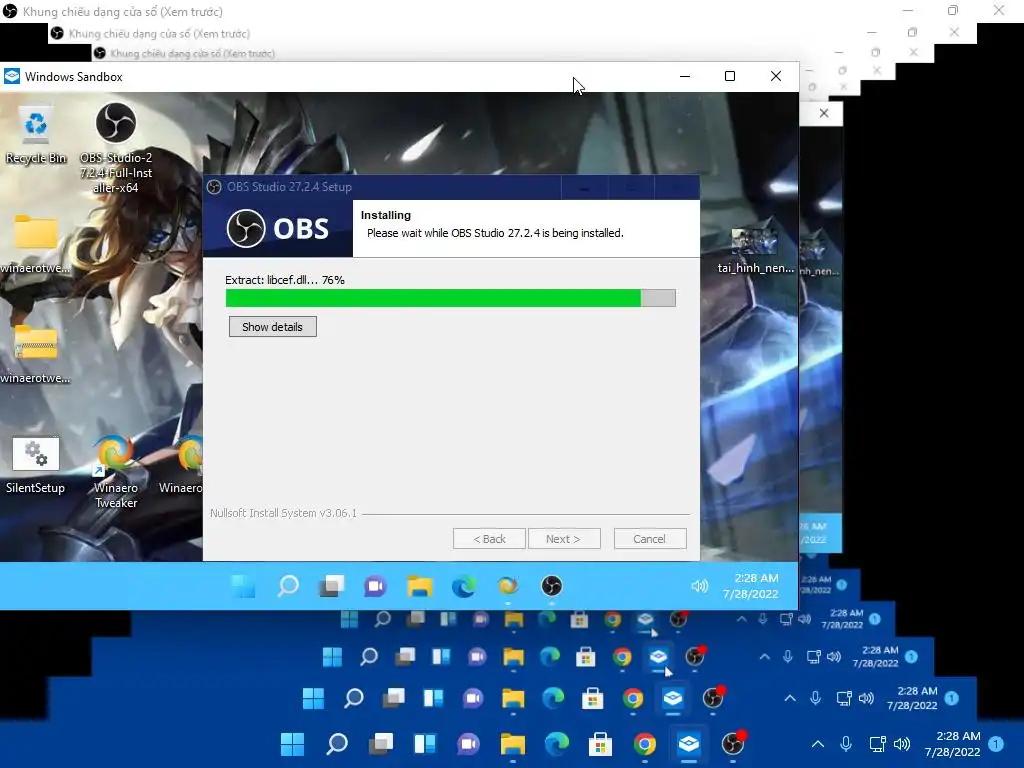
Task: Maximize the Windows Sandbox window
Action: pyautogui.click(x=730, y=76)
